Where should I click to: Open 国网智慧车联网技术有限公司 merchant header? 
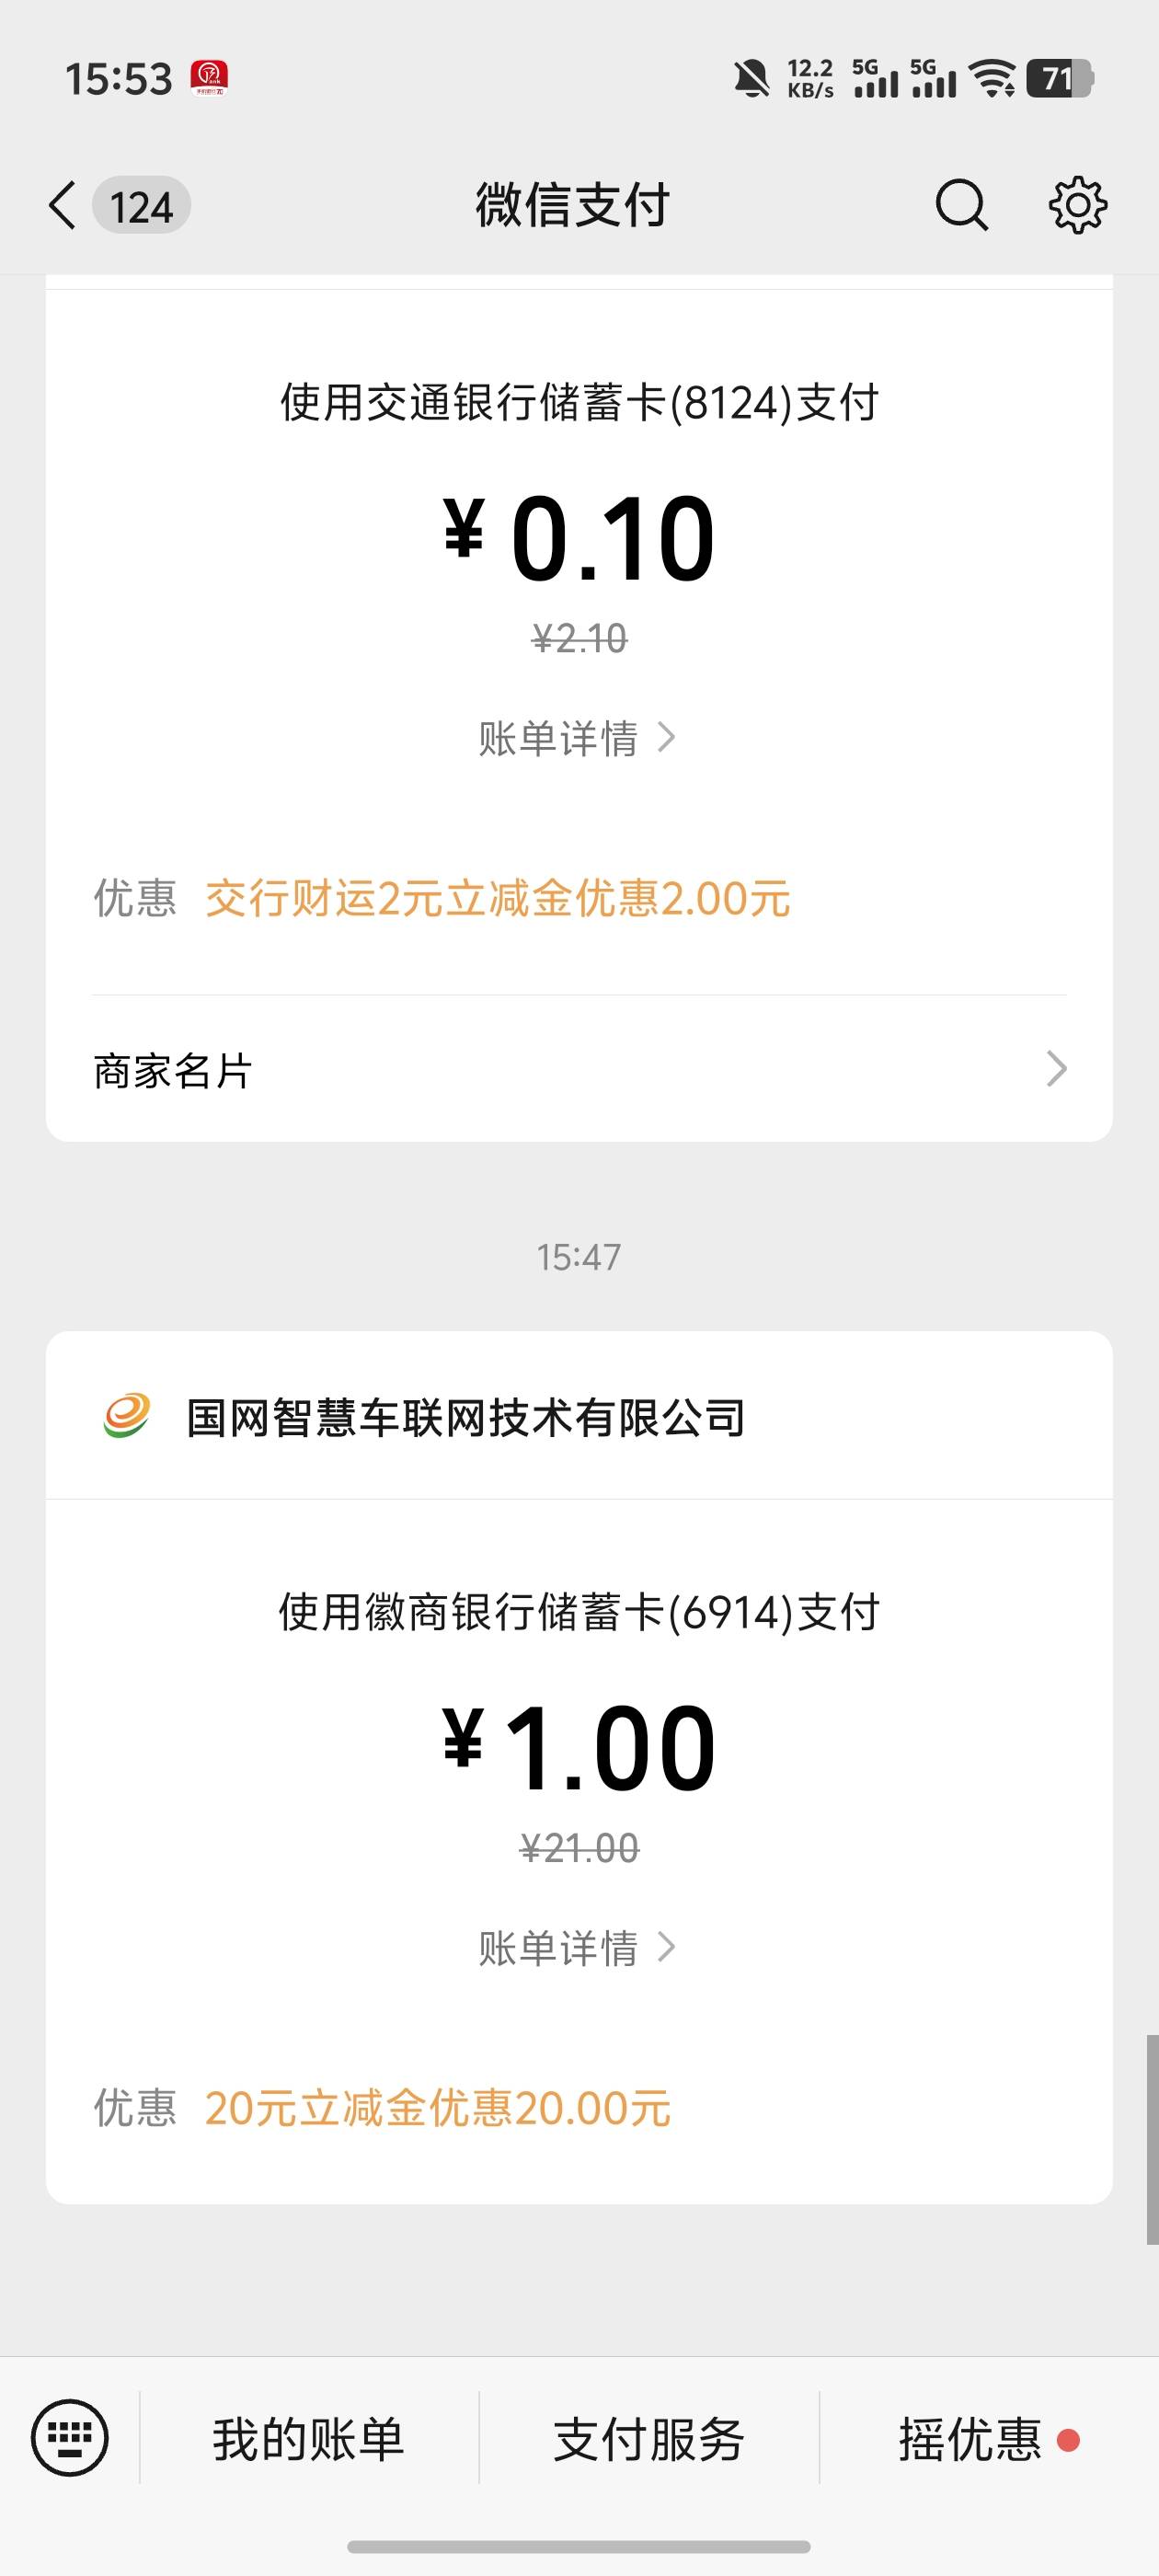(465, 1417)
